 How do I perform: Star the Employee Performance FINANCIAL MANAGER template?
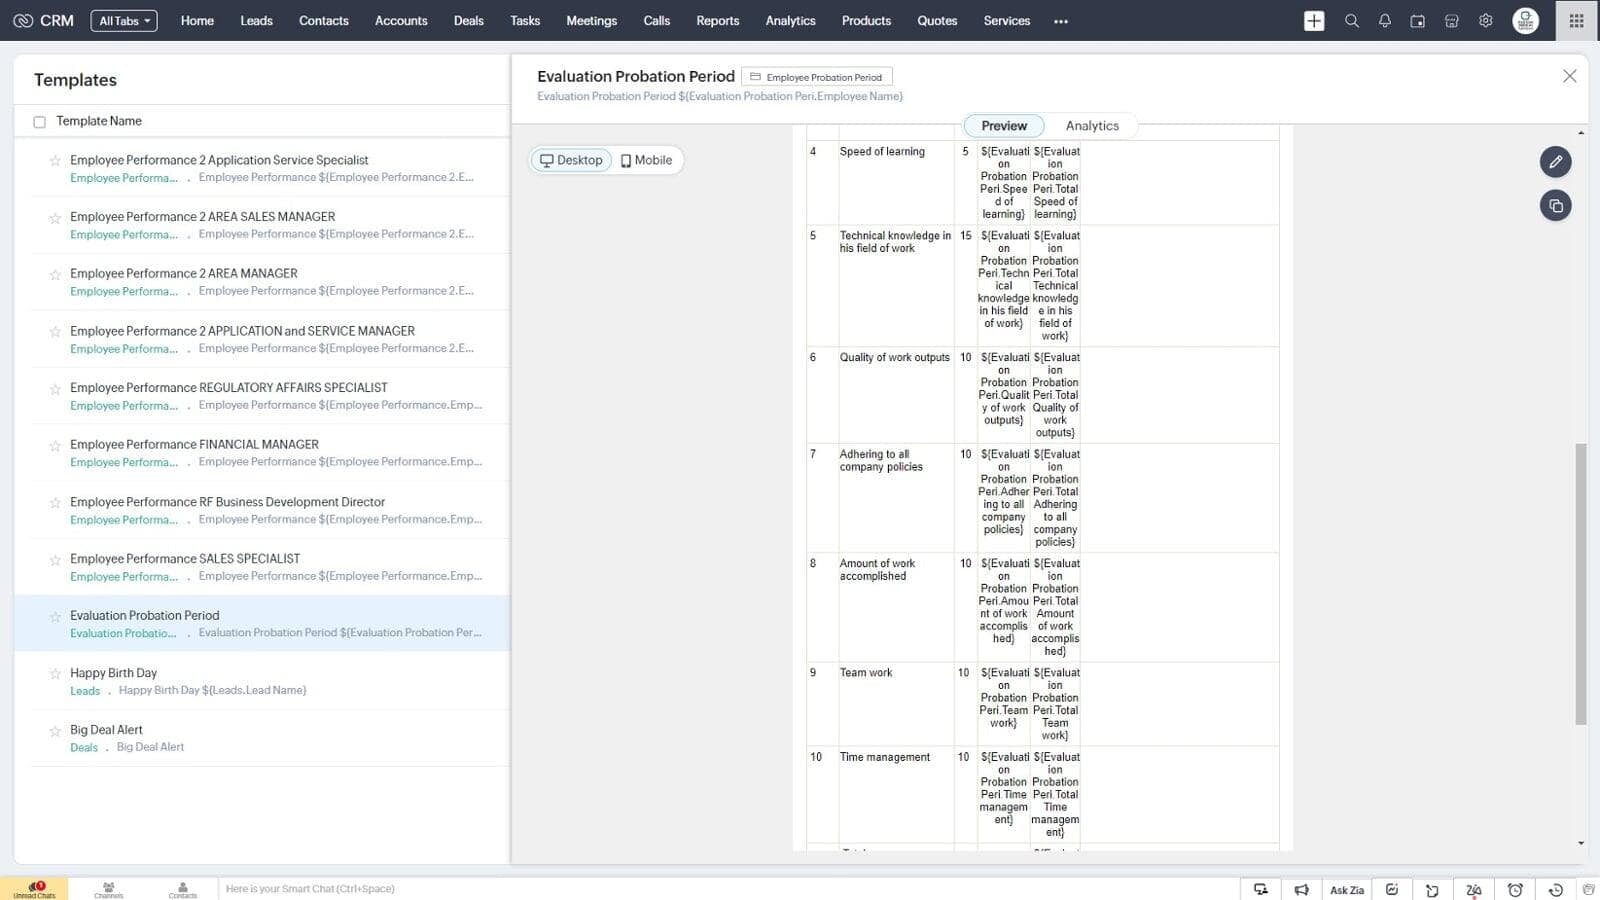55,446
